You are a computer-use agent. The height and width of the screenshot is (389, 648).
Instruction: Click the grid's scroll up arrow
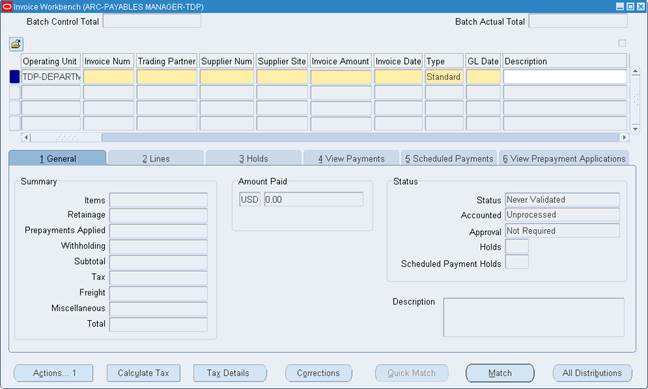[x=635, y=72]
